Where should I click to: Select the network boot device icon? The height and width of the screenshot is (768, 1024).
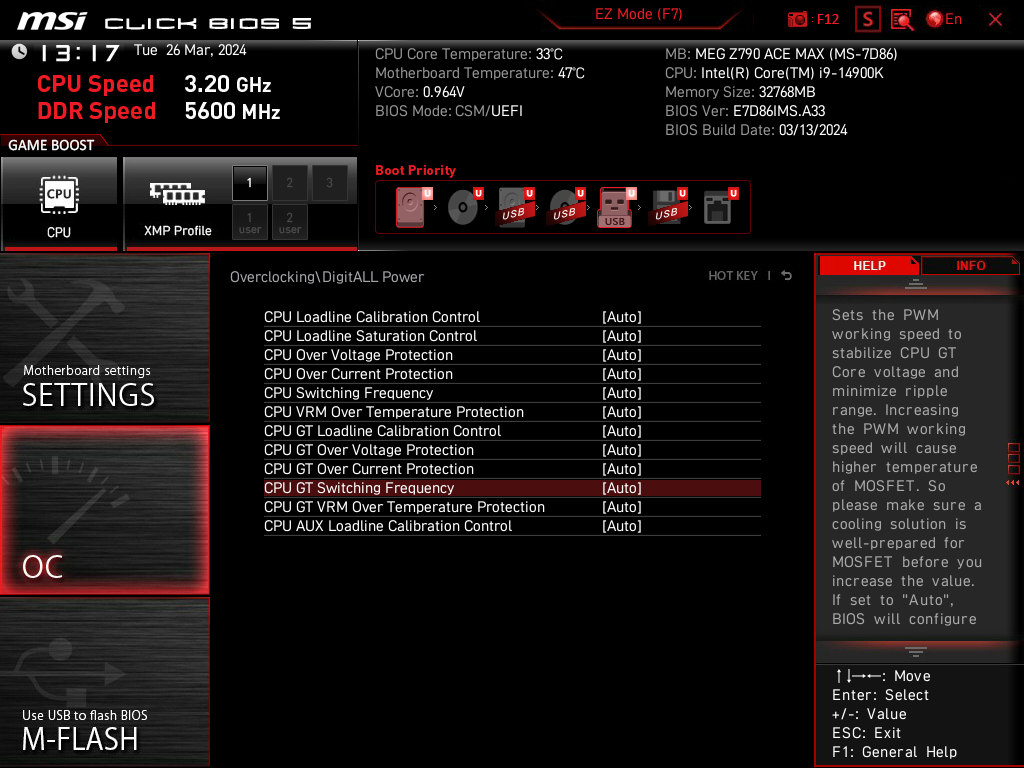[x=719, y=207]
